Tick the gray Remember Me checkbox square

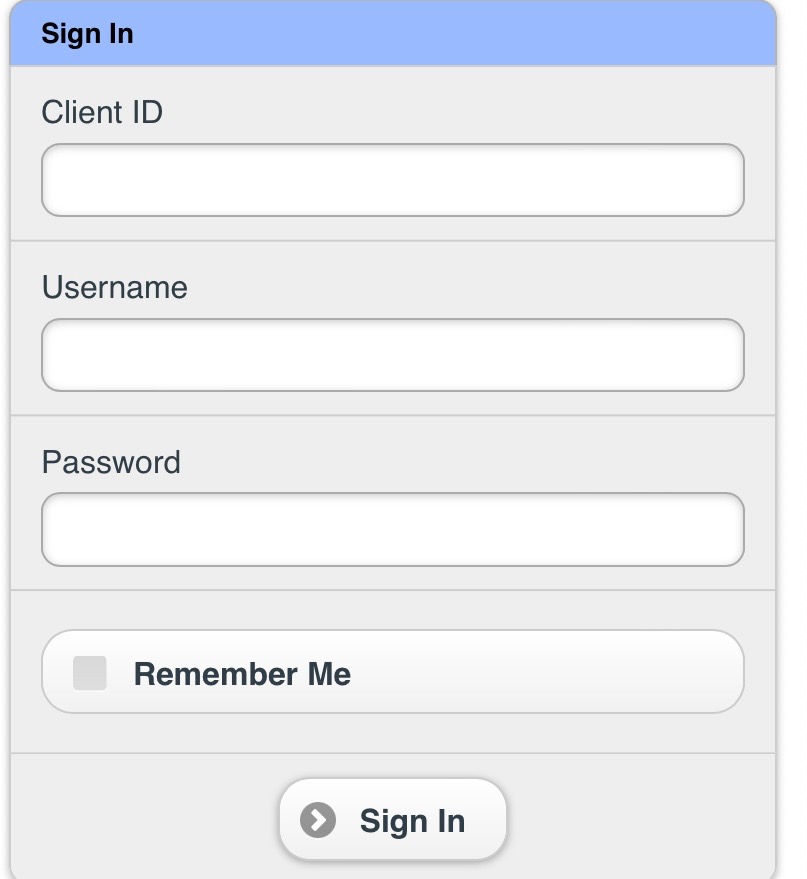coord(90,673)
